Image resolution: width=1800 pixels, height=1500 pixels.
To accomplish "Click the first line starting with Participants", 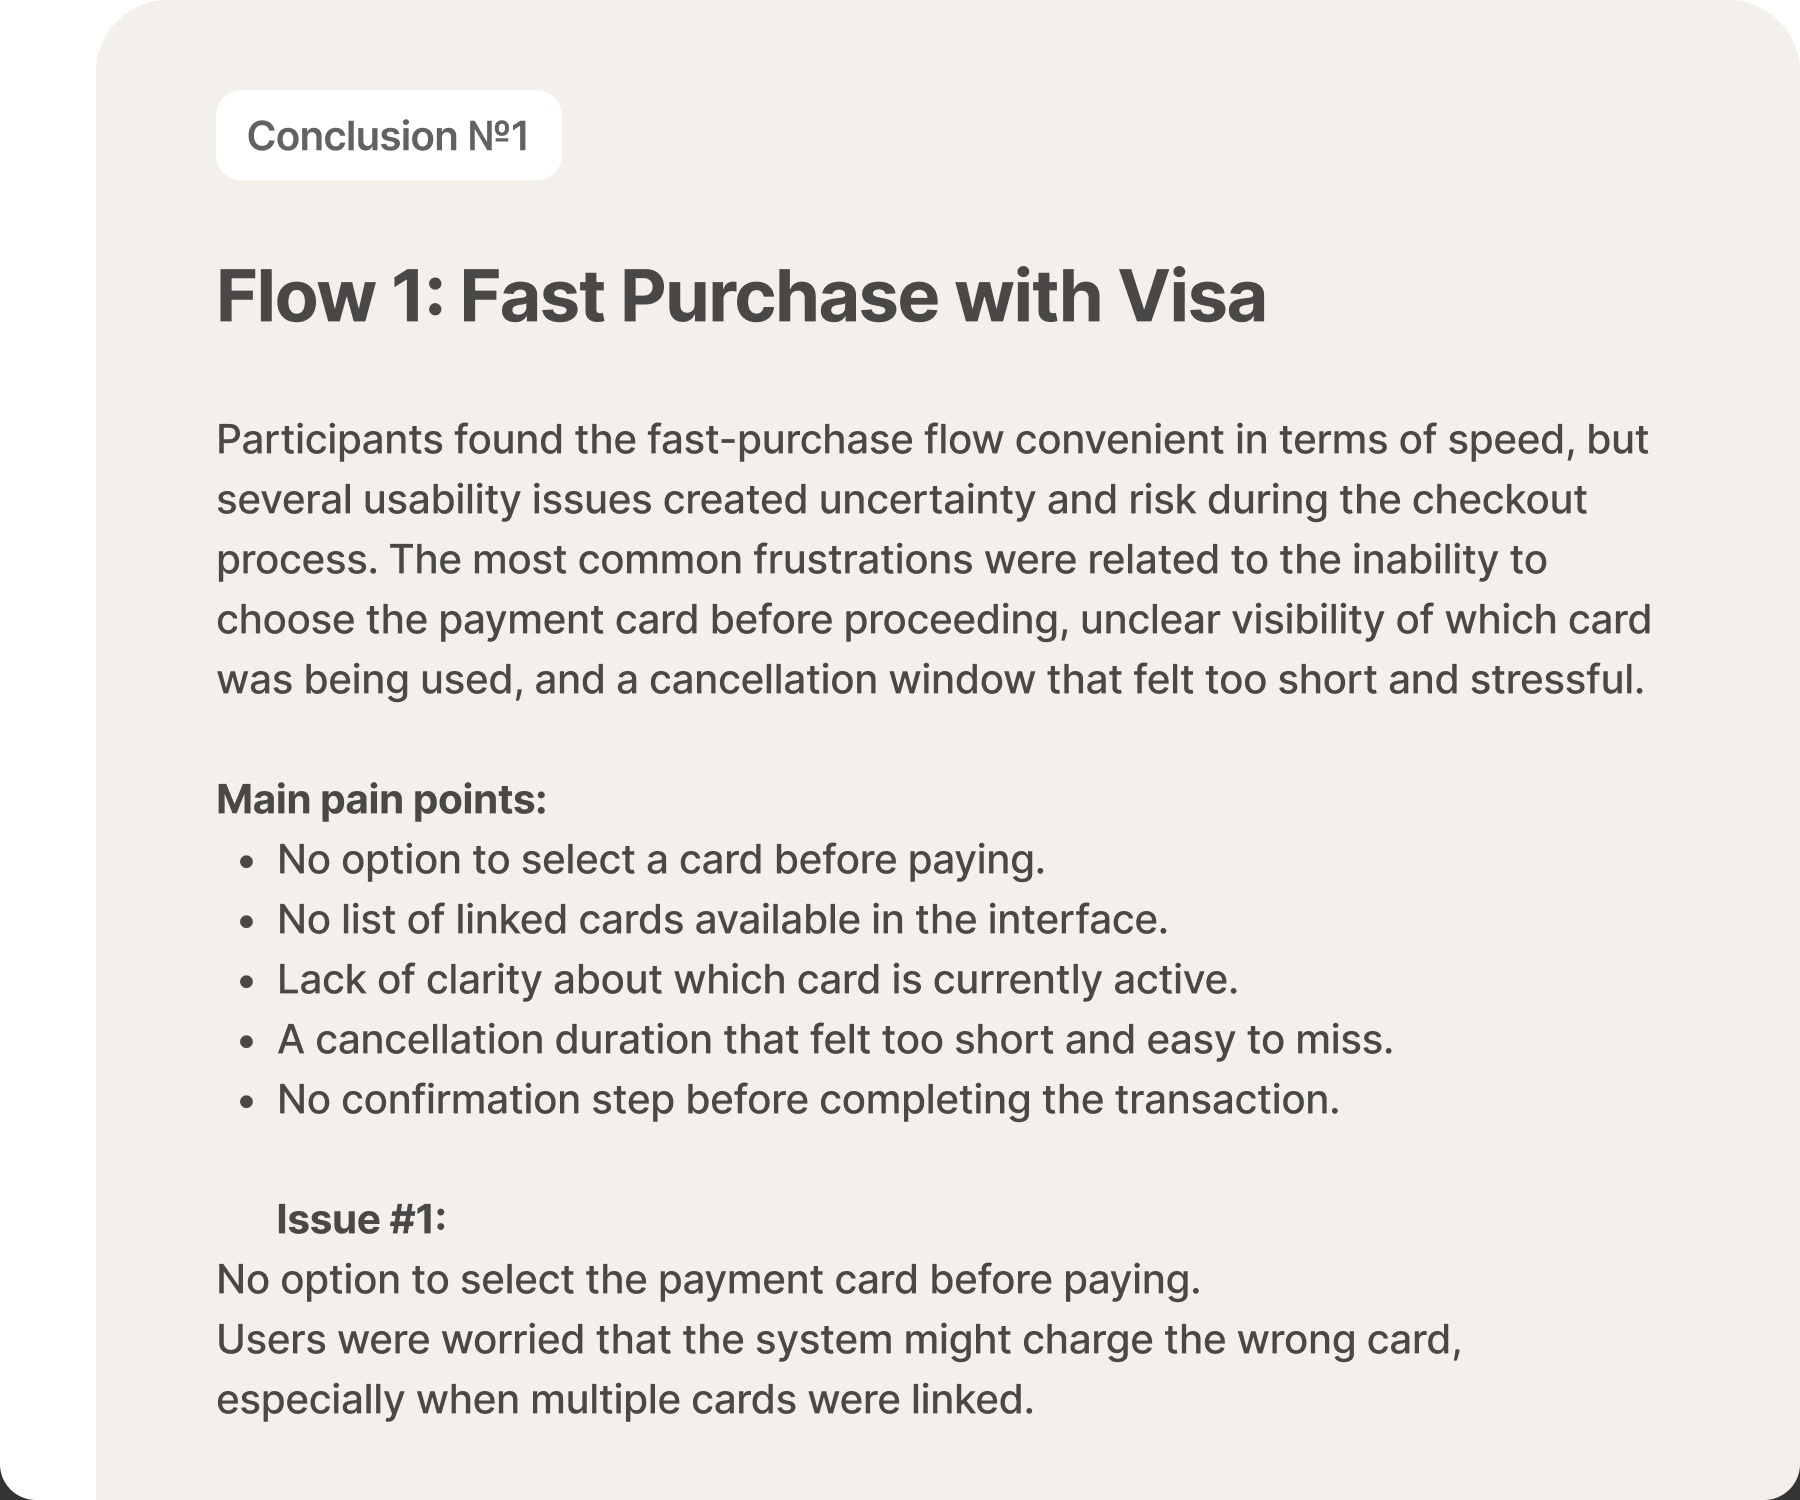I will tap(932, 440).
